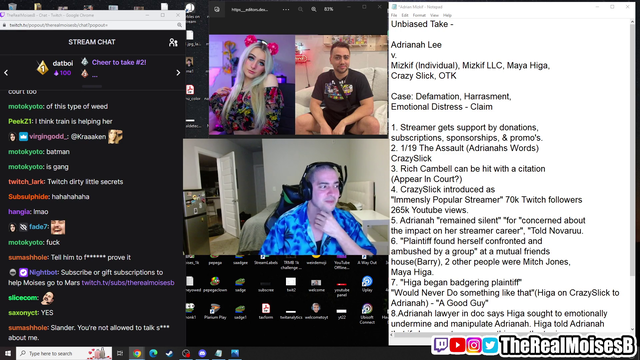
Task: Open Microsoft Edge from the taskbar
Action: 153,353
